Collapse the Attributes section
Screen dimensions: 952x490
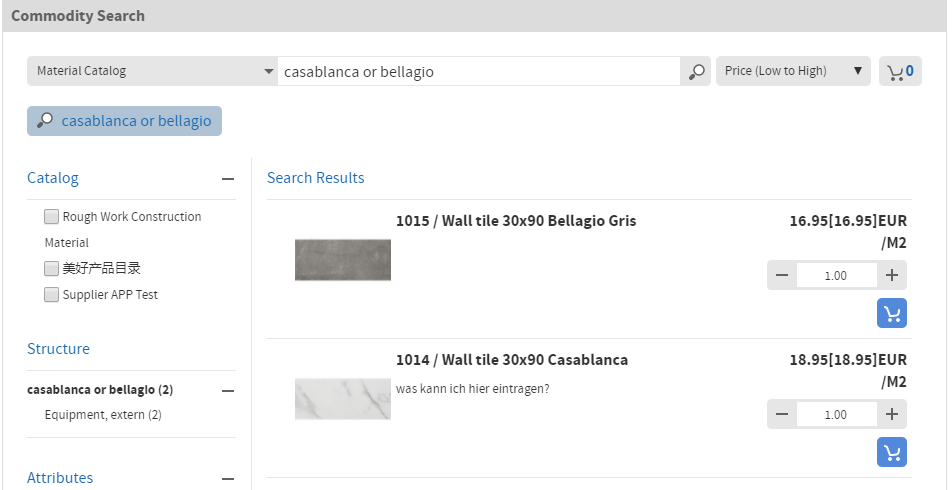pyautogui.click(x=228, y=478)
